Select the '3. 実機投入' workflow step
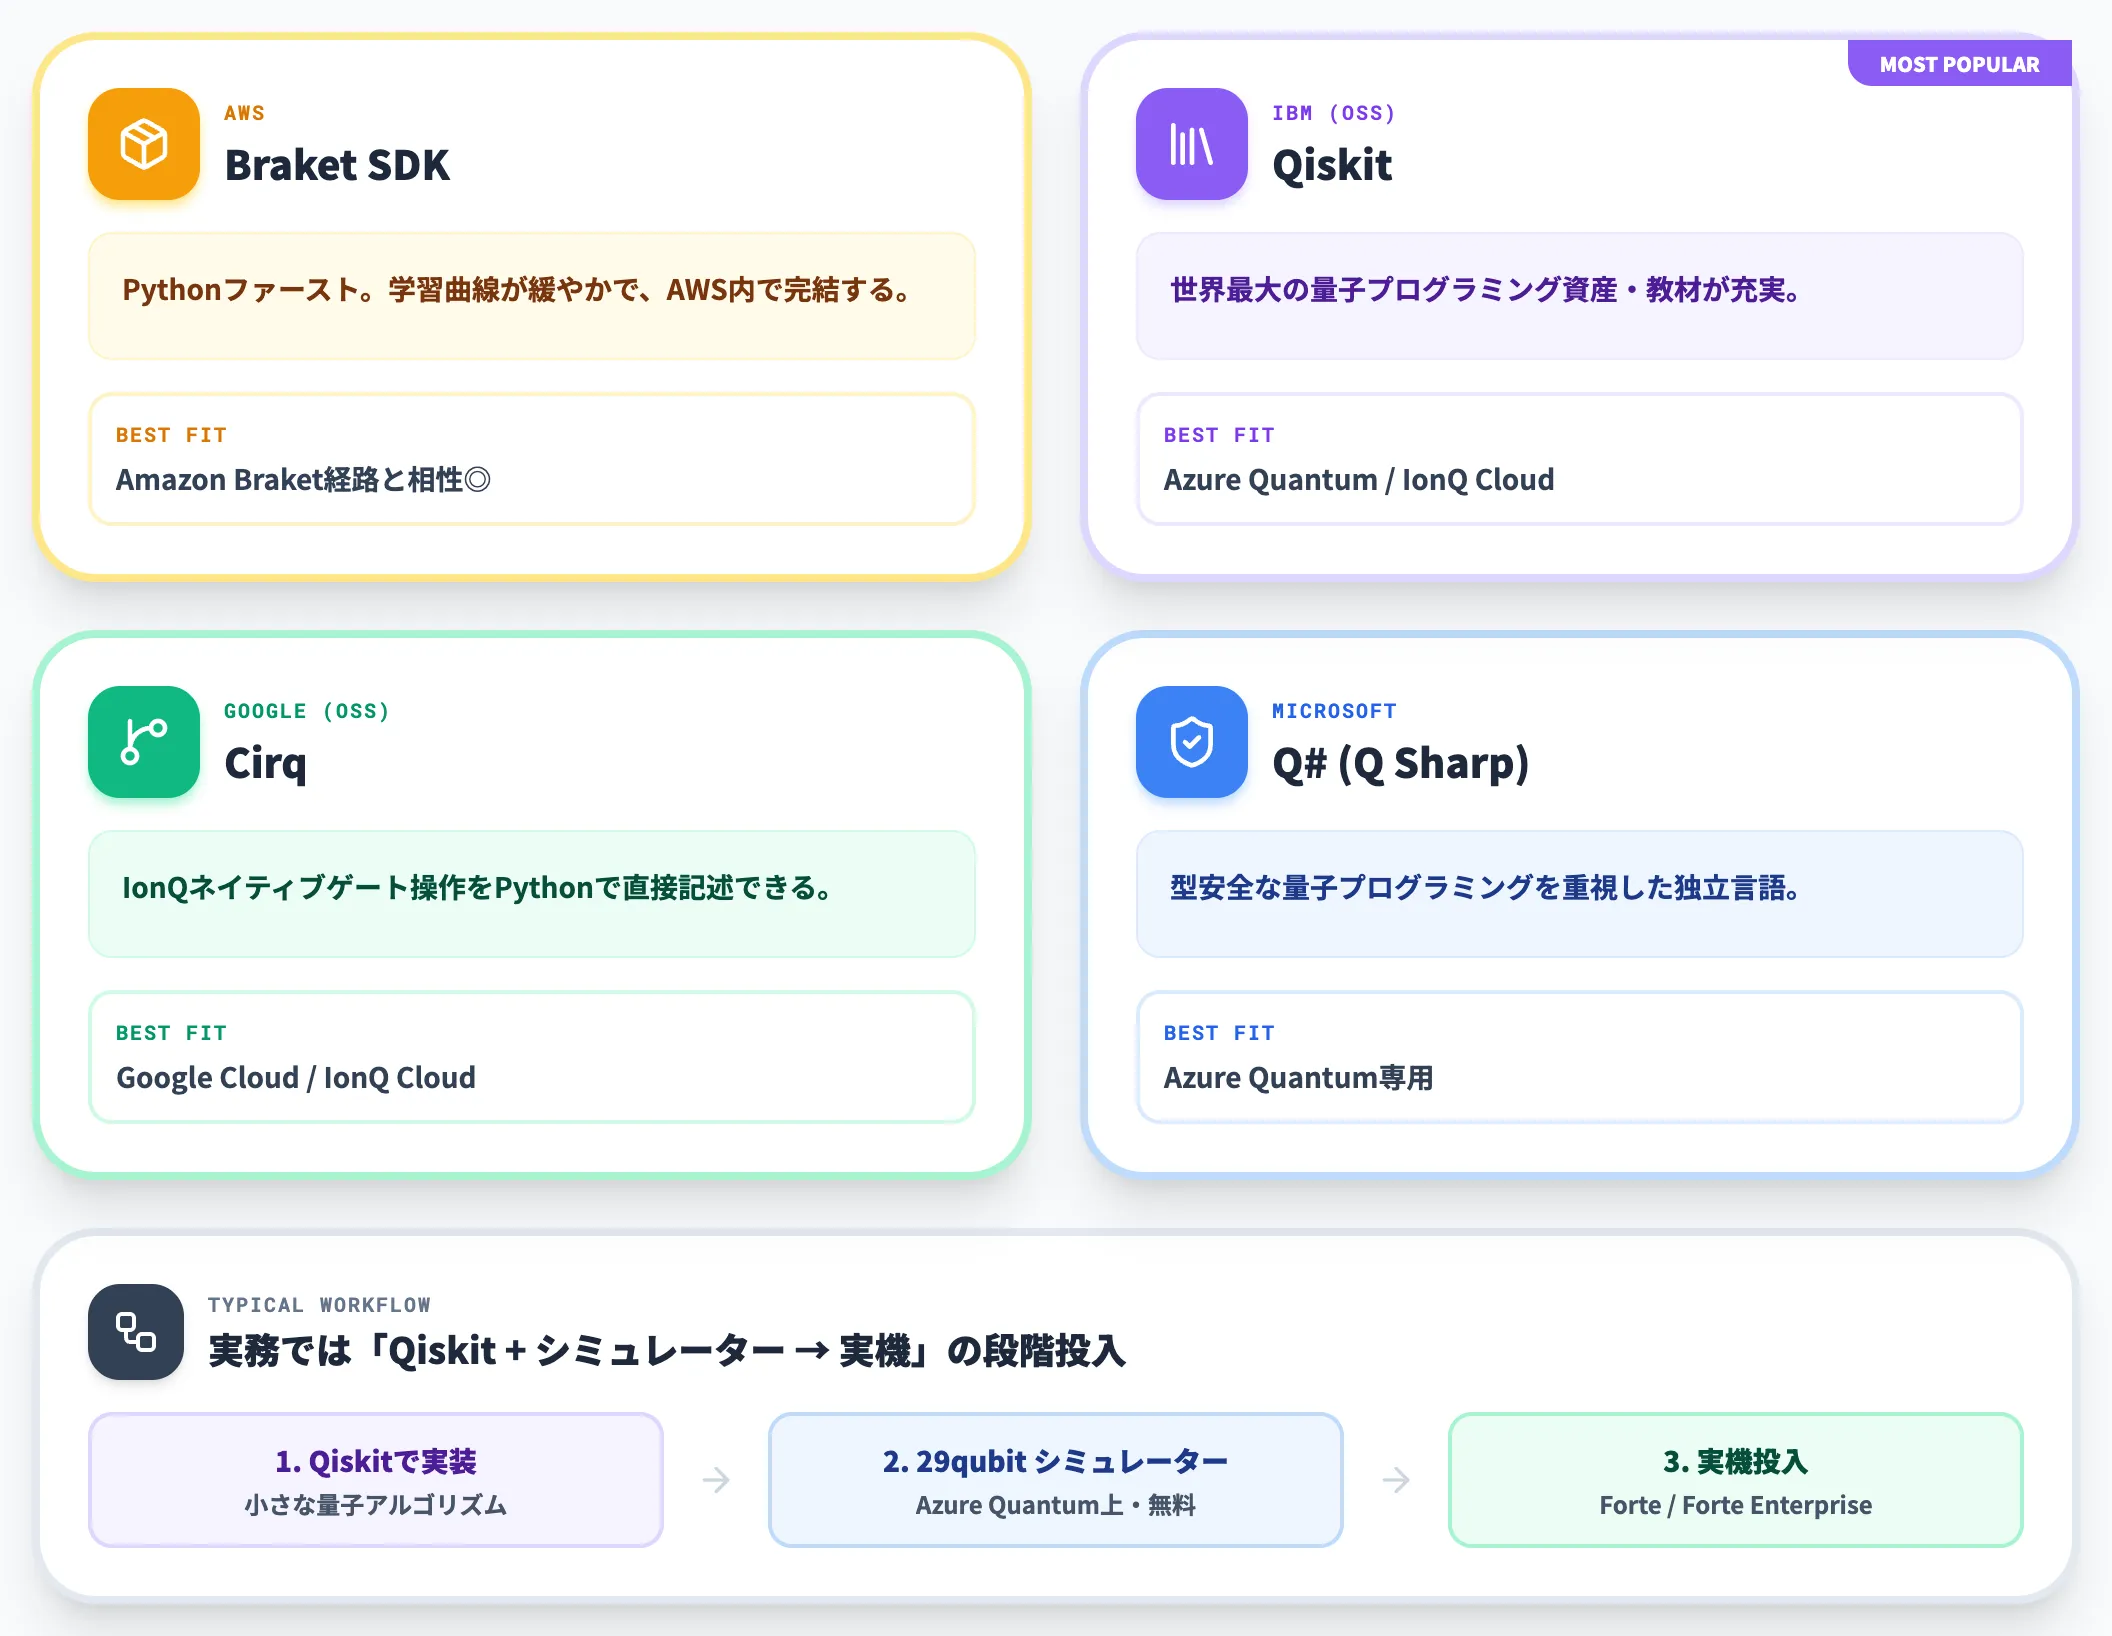The width and height of the screenshot is (2112, 1636). pyautogui.click(x=1736, y=1480)
